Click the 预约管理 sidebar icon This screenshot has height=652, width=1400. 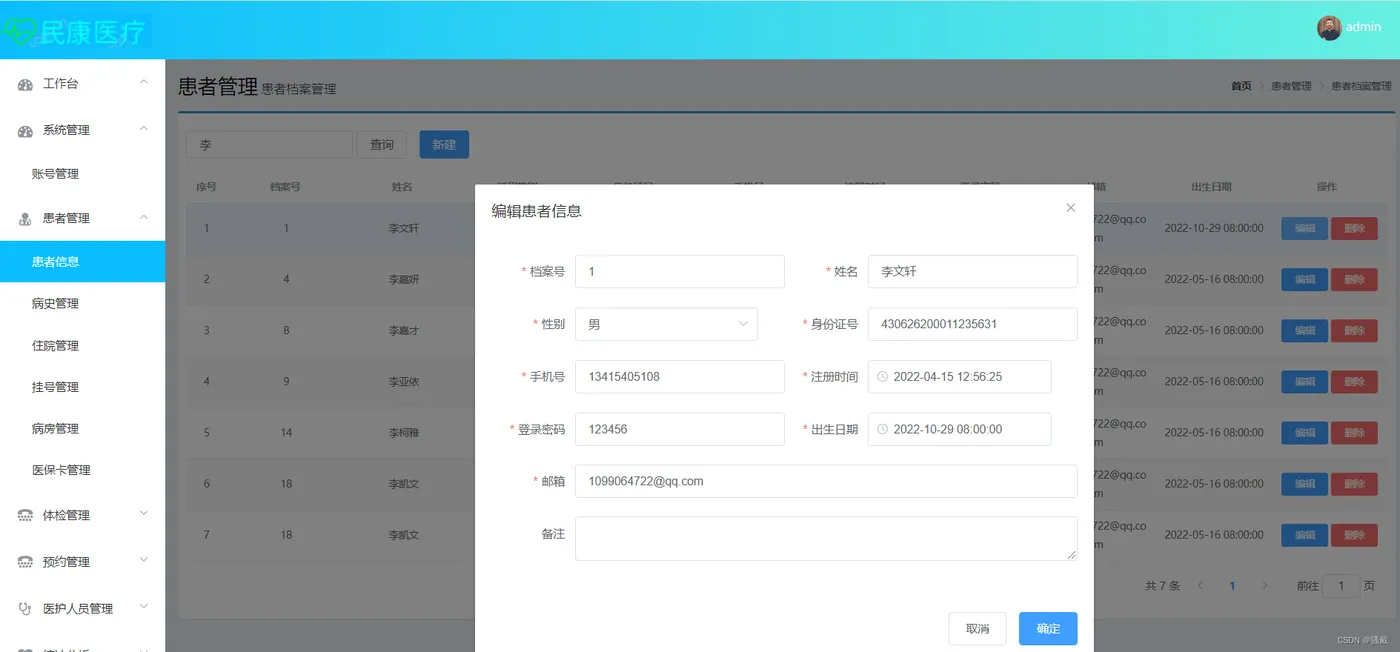click(26, 562)
